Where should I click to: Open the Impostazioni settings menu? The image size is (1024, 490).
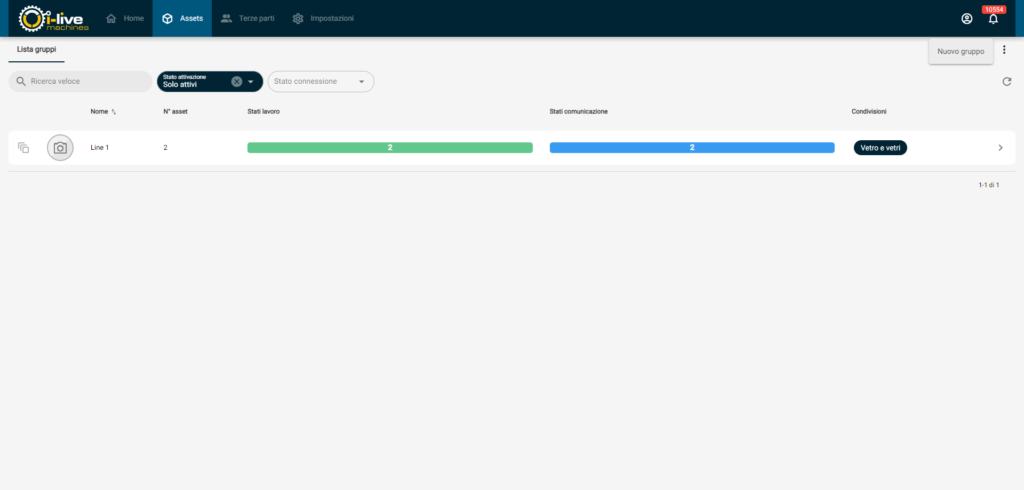(323, 19)
